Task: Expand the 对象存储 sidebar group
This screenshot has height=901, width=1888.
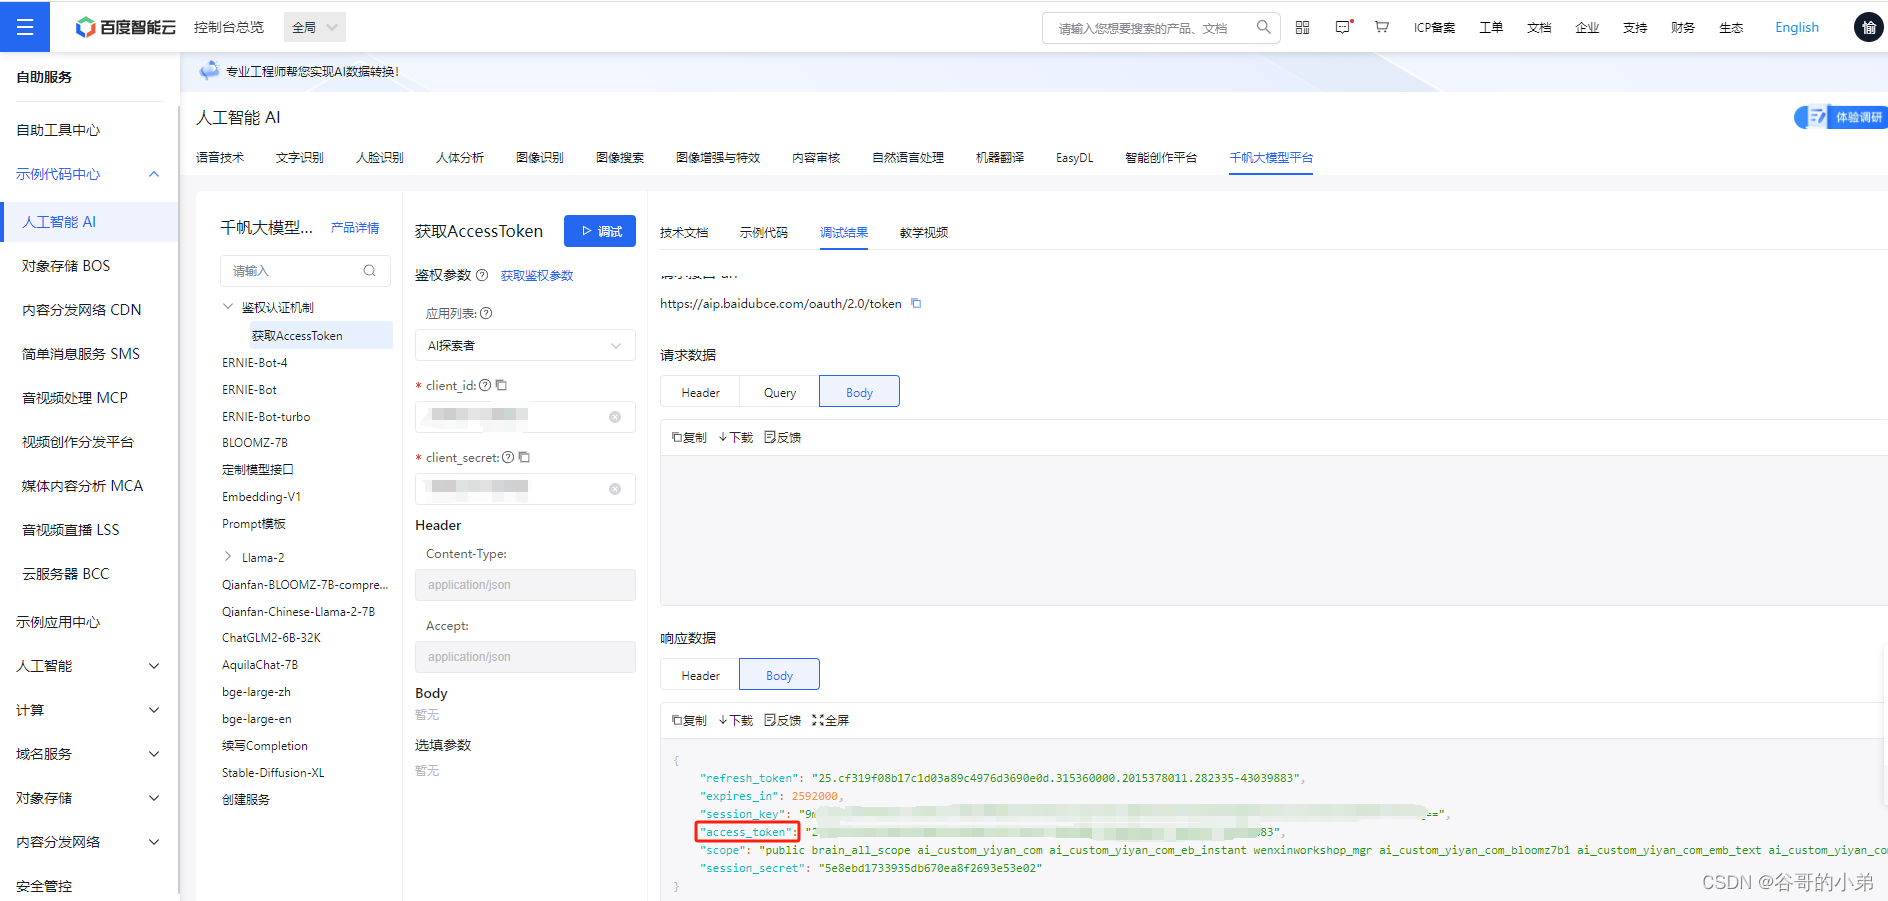Action: tap(154, 798)
